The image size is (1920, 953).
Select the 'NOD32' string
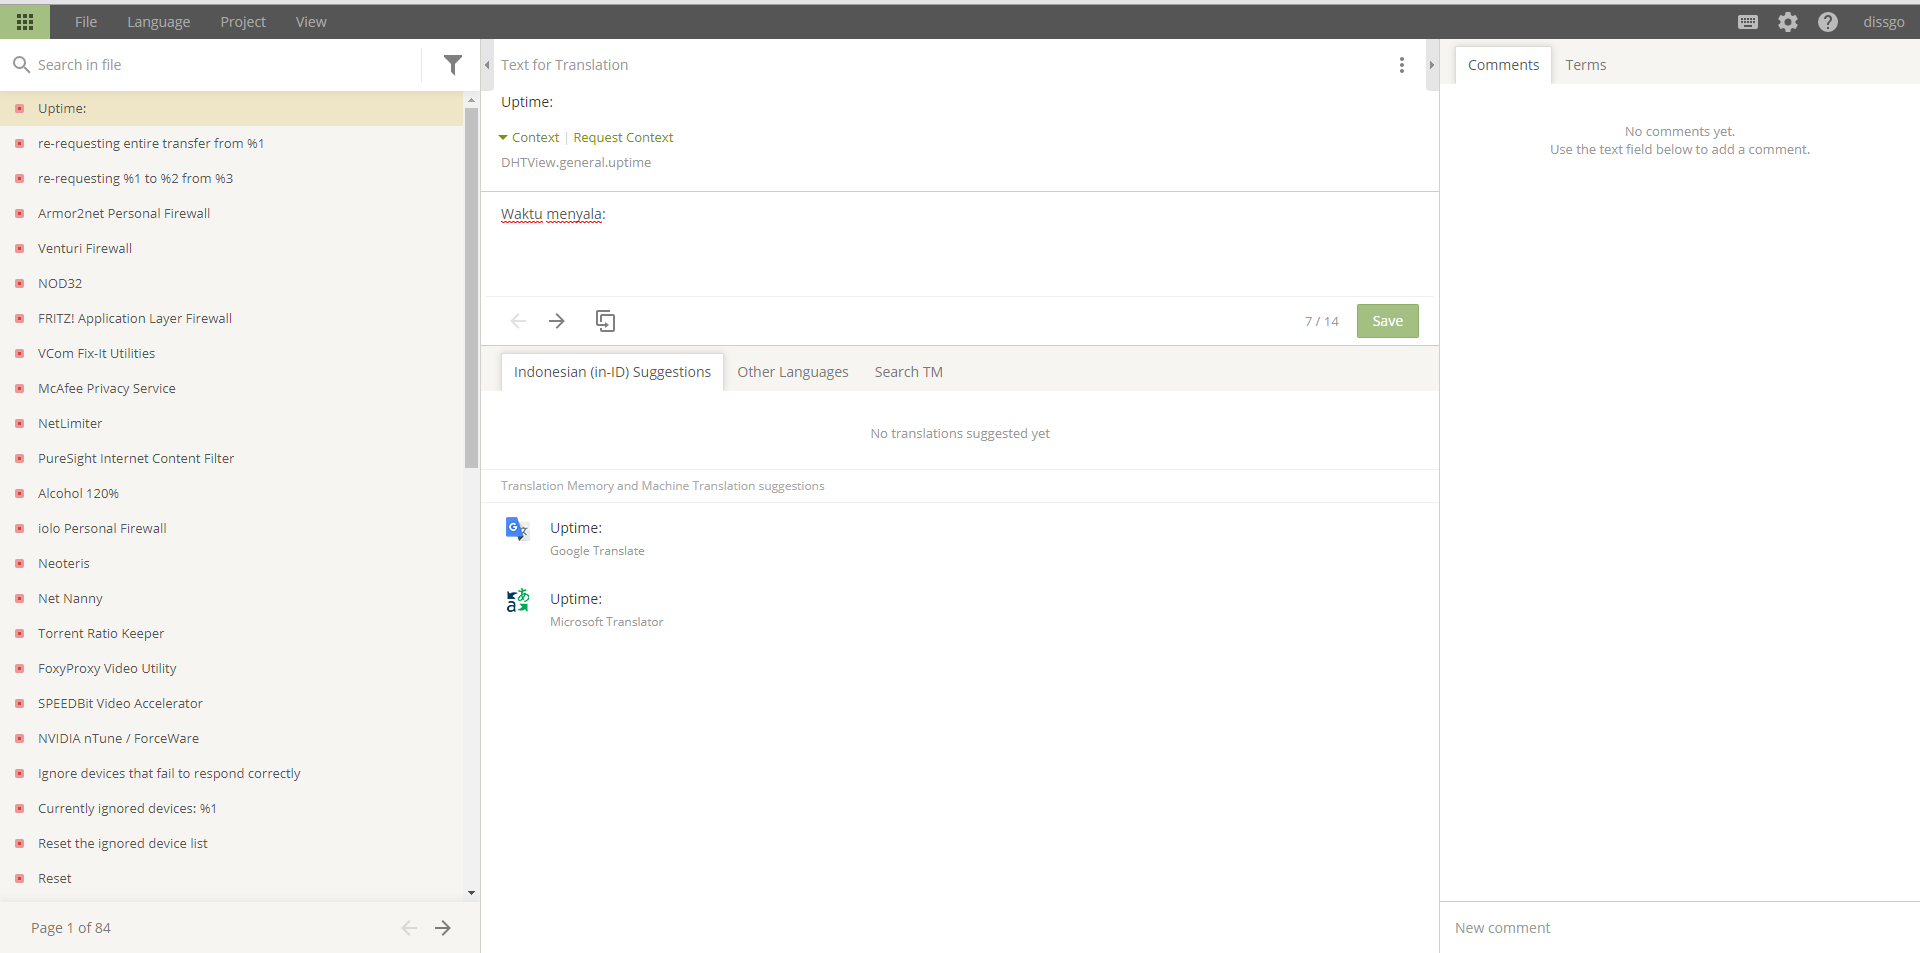coord(232,283)
